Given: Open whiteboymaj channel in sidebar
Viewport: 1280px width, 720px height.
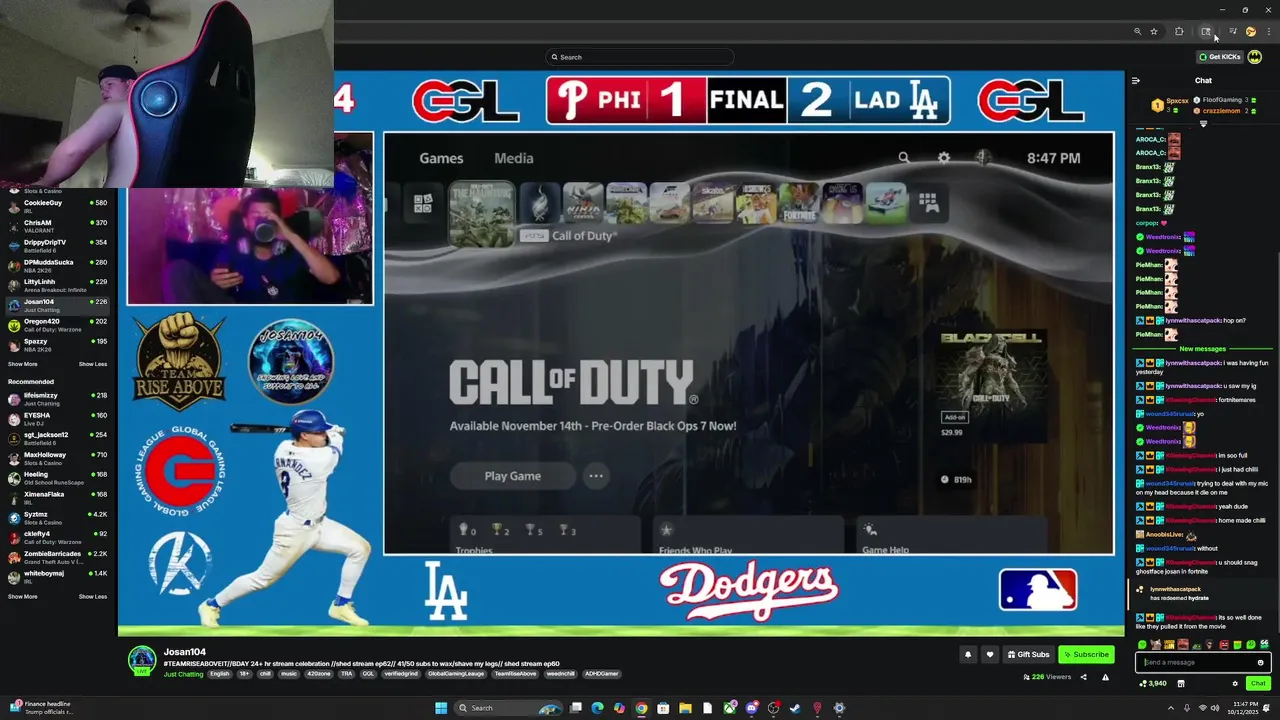Looking at the screenshot, I should 58,577.
